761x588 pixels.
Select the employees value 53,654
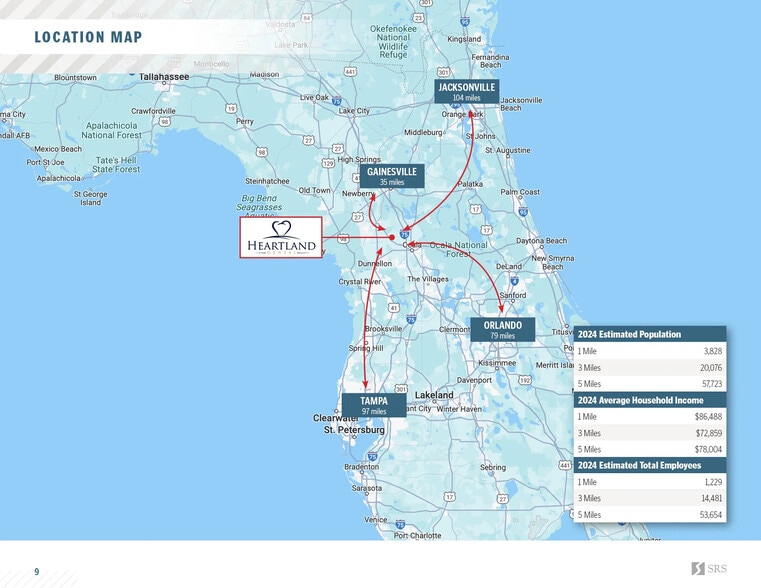coord(711,515)
